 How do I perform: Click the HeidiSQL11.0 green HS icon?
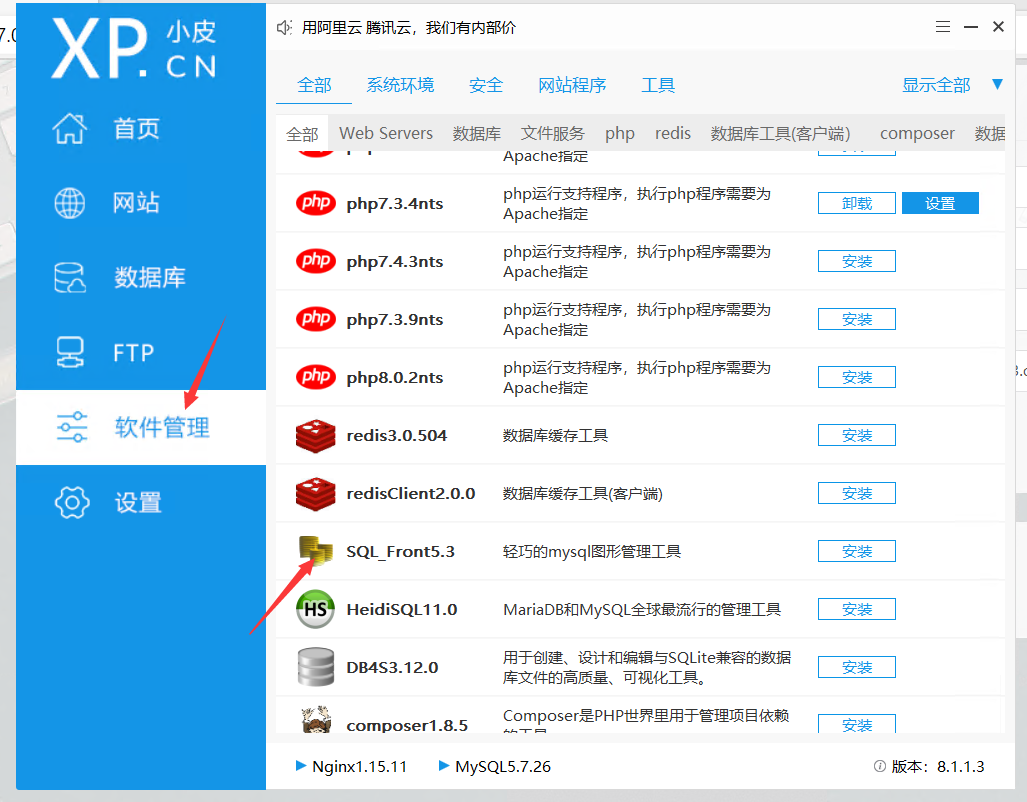pyautogui.click(x=316, y=609)
